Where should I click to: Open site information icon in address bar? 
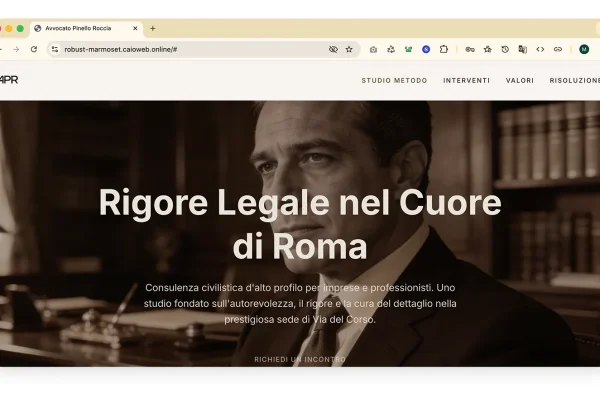click(55, 49)
